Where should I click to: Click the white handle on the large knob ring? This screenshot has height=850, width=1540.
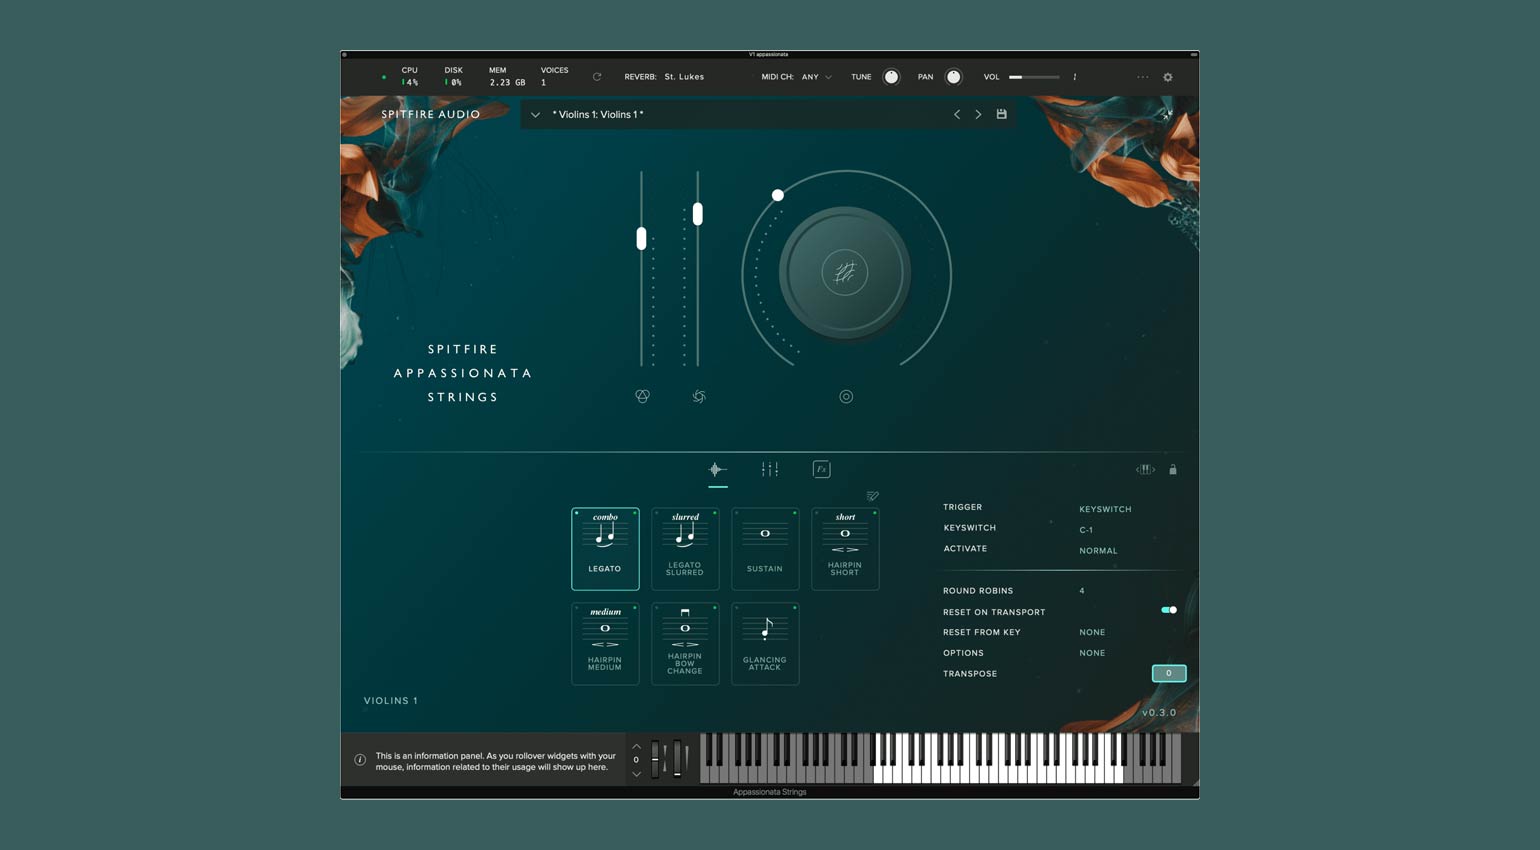(778, 195)
